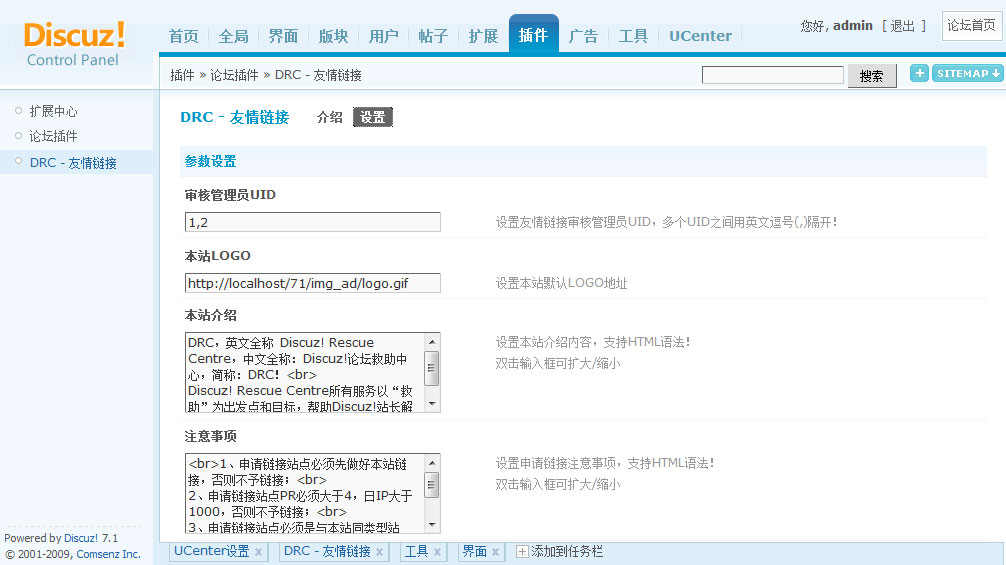Click 注意事项 scrollbar up arrow
The image size is (1006, 565).
tap(432, 462)
